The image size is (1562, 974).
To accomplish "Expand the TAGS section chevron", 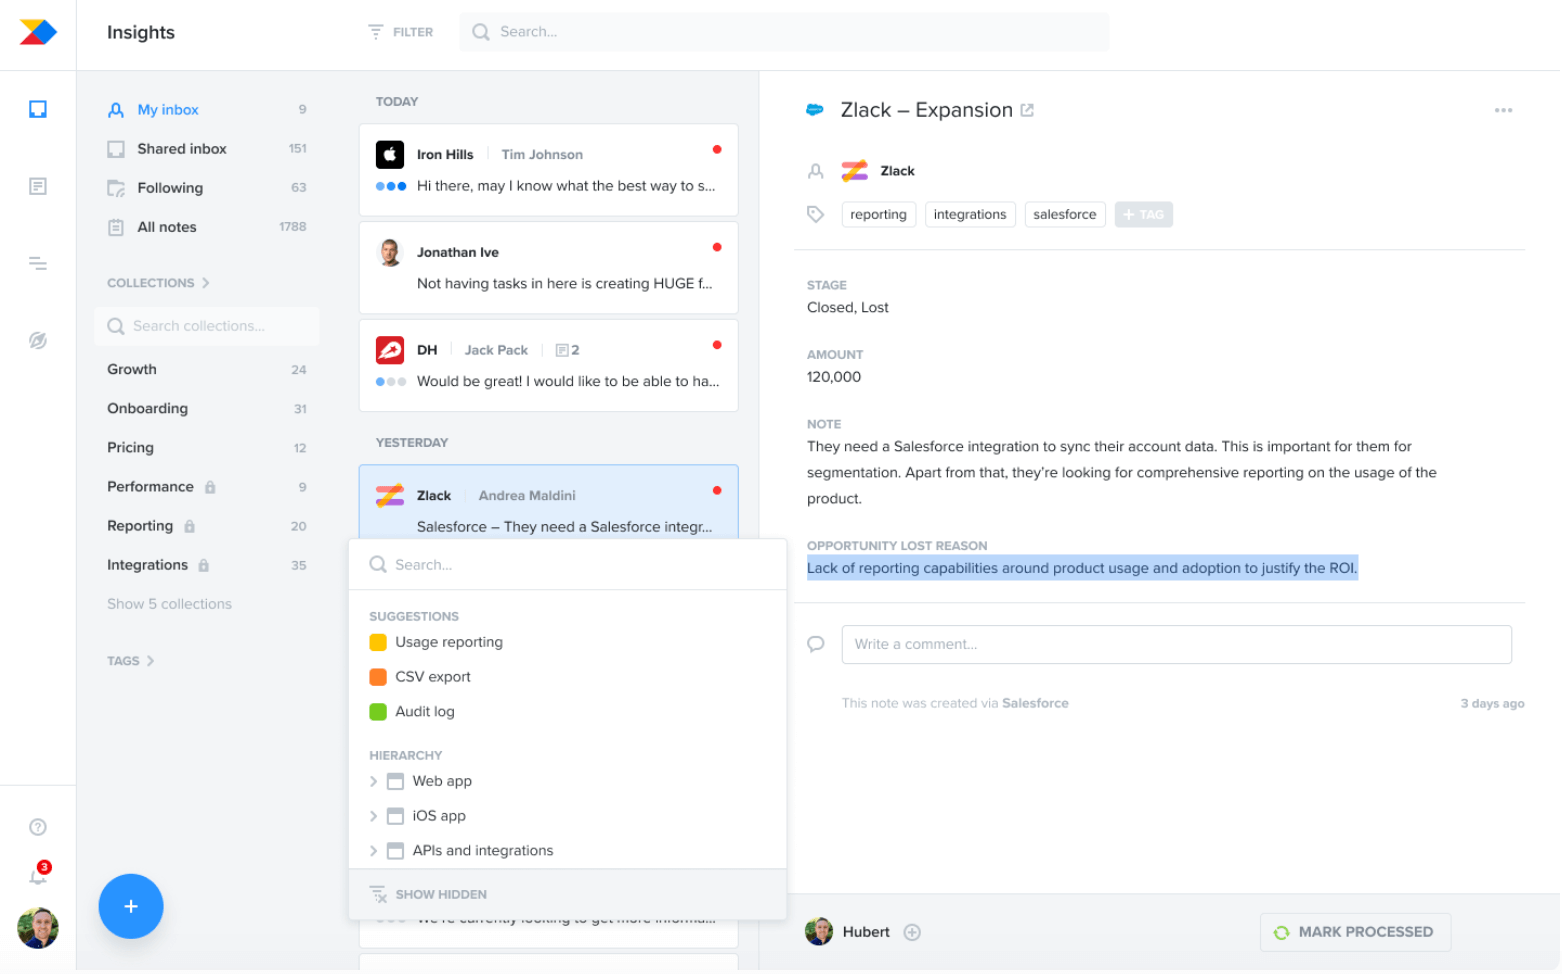I will tap(151, 661).
